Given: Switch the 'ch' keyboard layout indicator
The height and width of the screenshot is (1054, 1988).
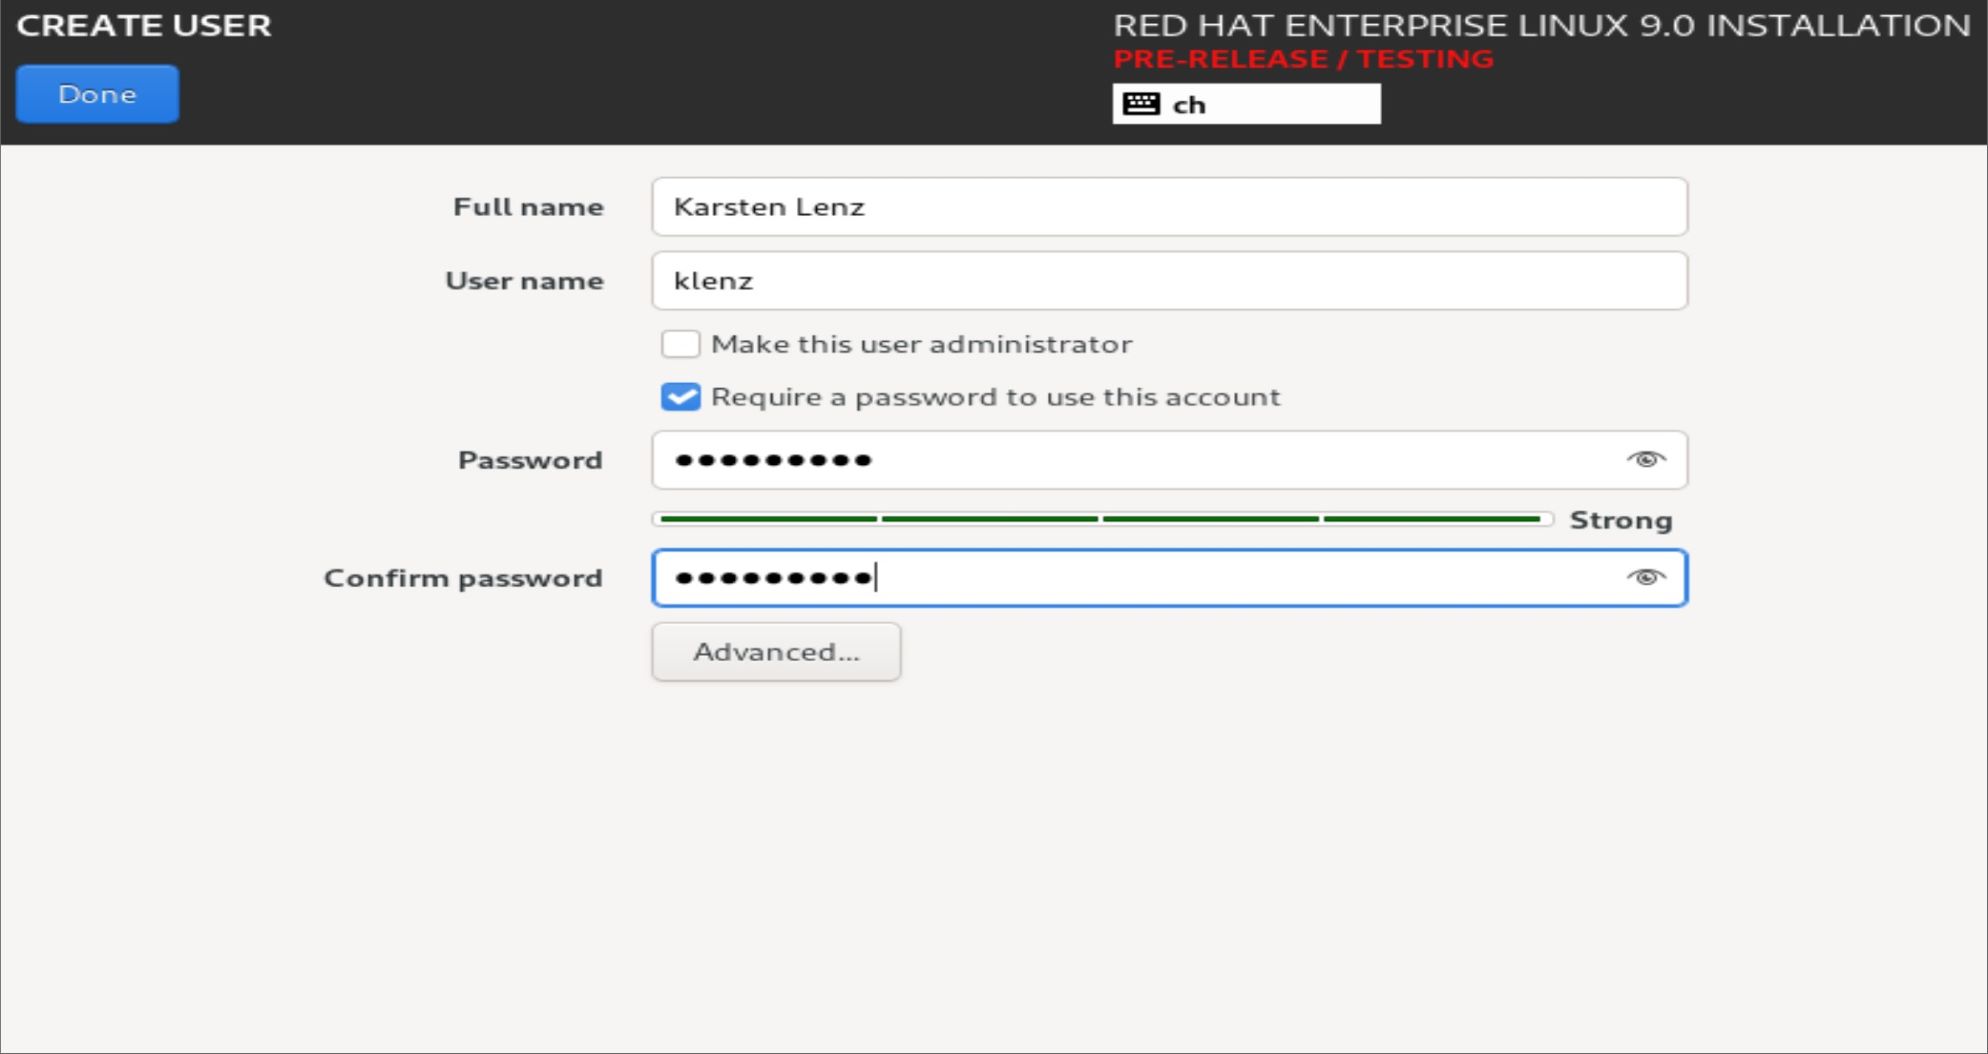Looking at the screenshot, I should [x=1246, y=104].
